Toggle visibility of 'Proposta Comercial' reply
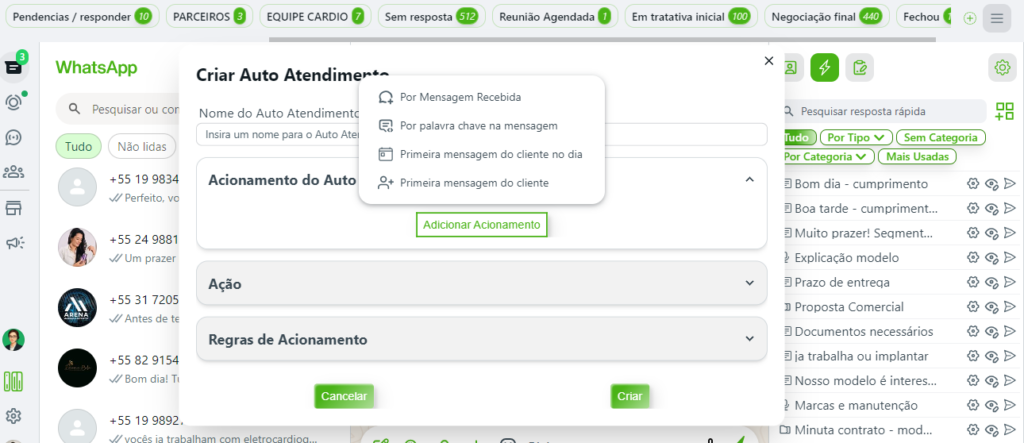 point(991,307)
